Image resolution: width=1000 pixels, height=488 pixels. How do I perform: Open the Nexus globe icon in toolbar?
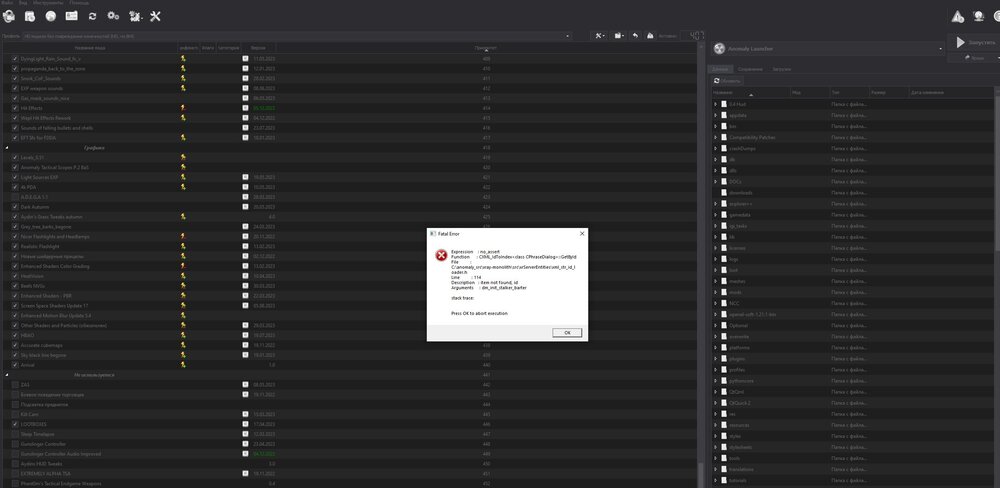(x=50, y=16)
